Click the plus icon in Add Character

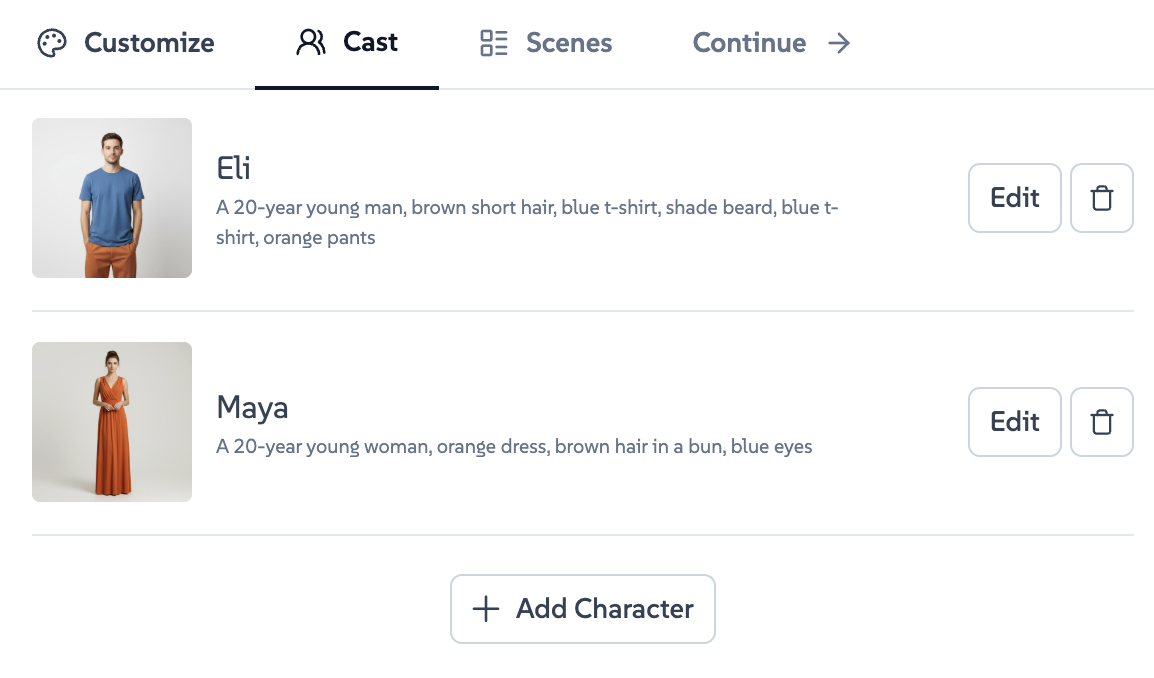[x=485, y=609]
